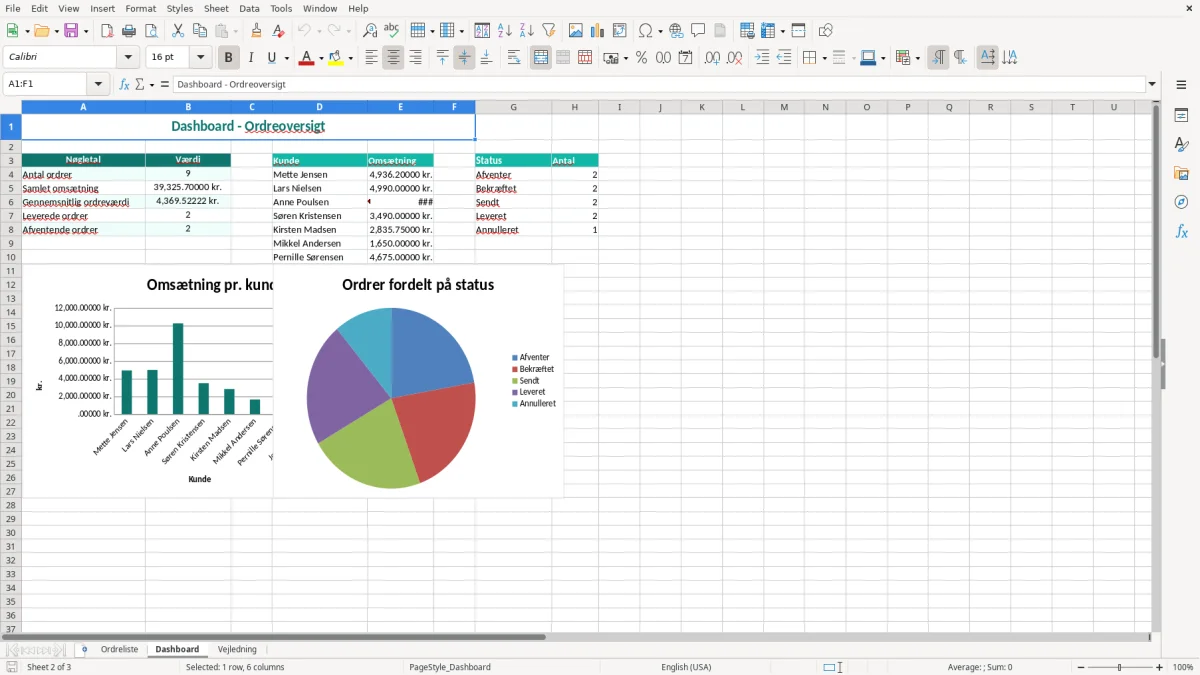Open Find and Replace
1200x675 pixels.
370,31
